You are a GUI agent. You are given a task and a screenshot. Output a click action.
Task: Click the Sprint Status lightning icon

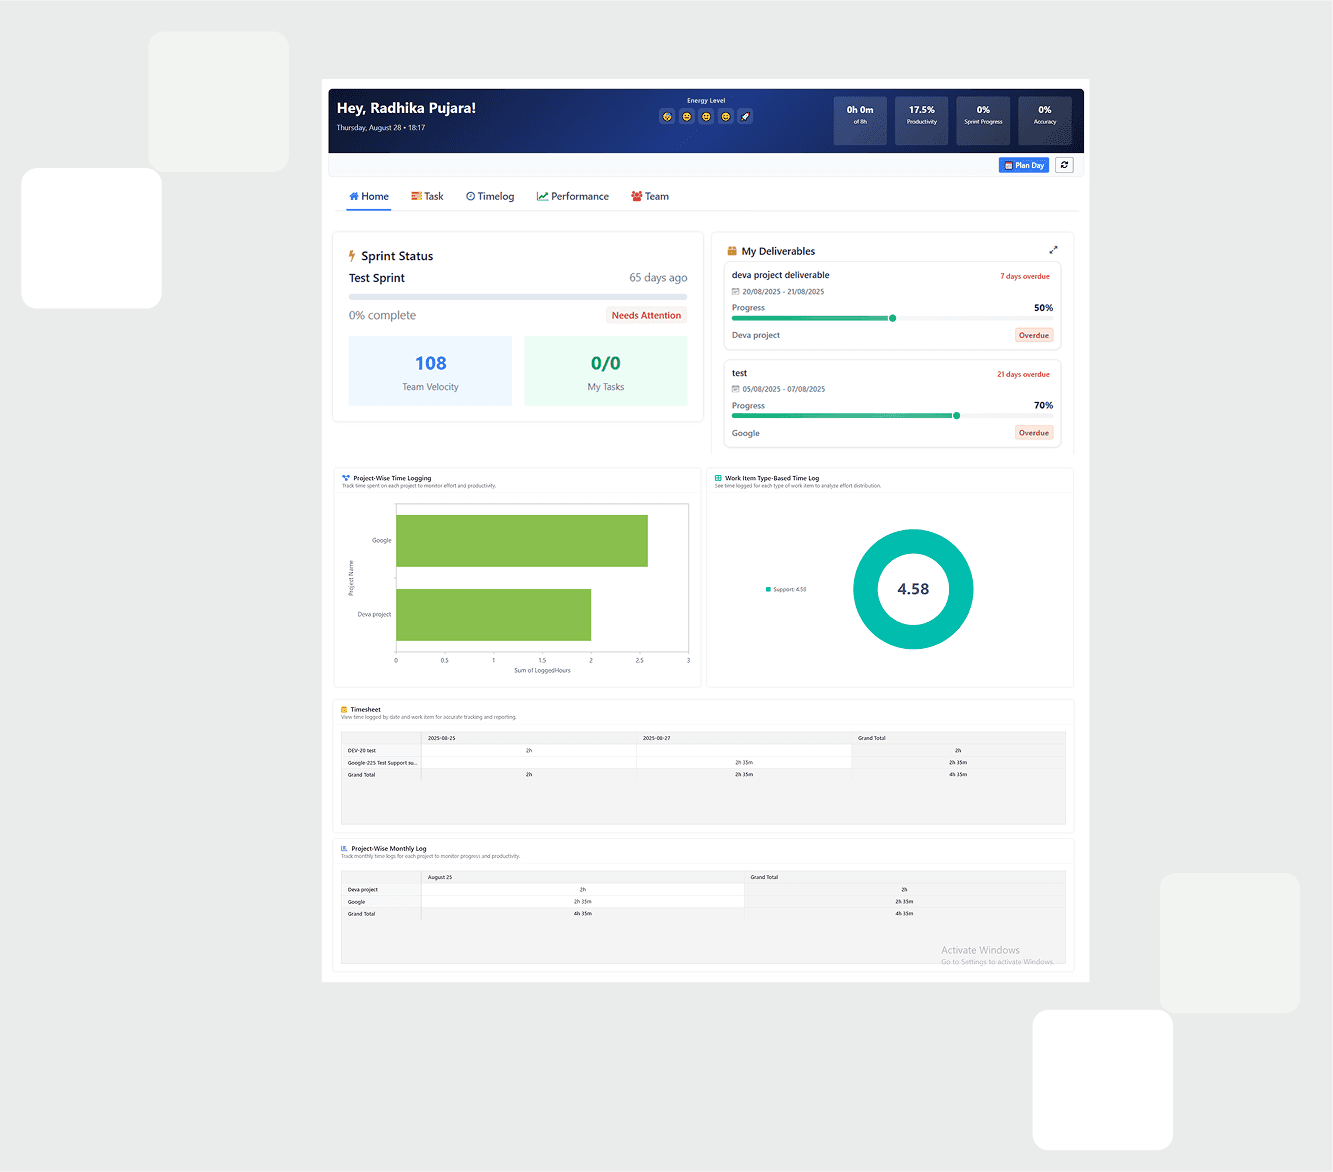tap(352, 256)
